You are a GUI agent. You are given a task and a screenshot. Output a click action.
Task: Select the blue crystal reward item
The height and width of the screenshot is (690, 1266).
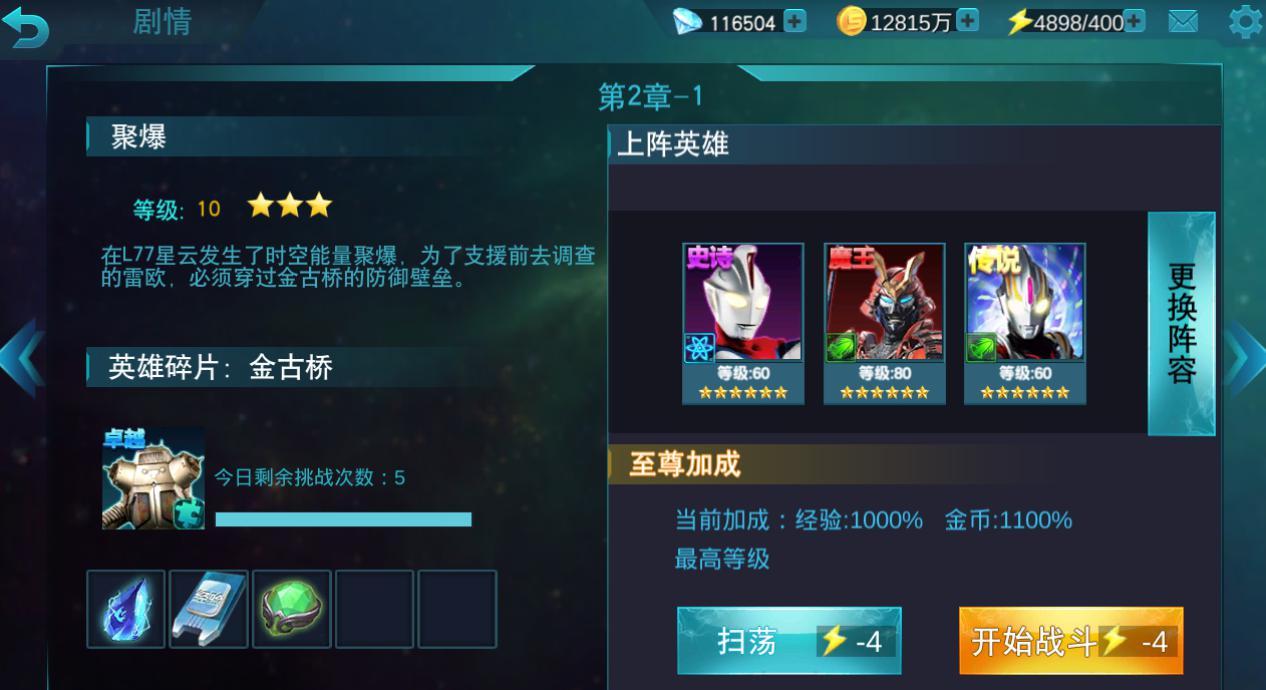(126, 609)
